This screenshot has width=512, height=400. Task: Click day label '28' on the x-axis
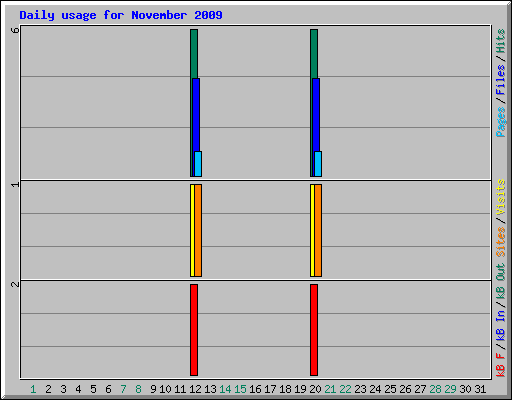click(x=435, y=389)
